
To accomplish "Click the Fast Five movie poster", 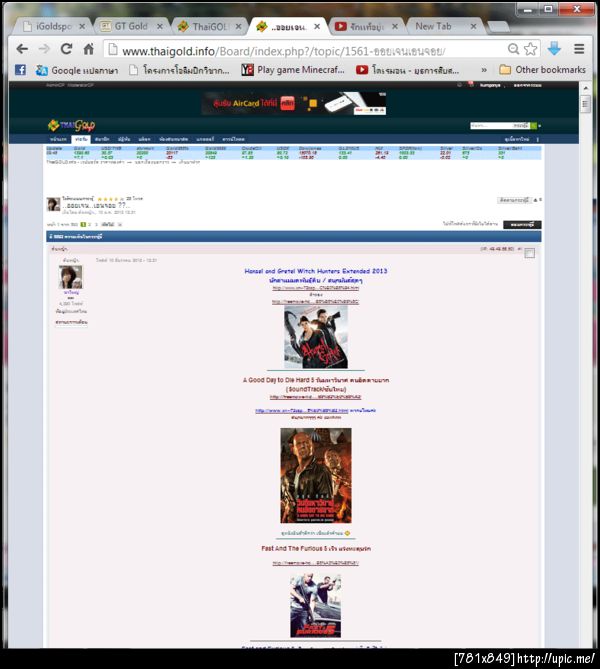I will 315,606.
